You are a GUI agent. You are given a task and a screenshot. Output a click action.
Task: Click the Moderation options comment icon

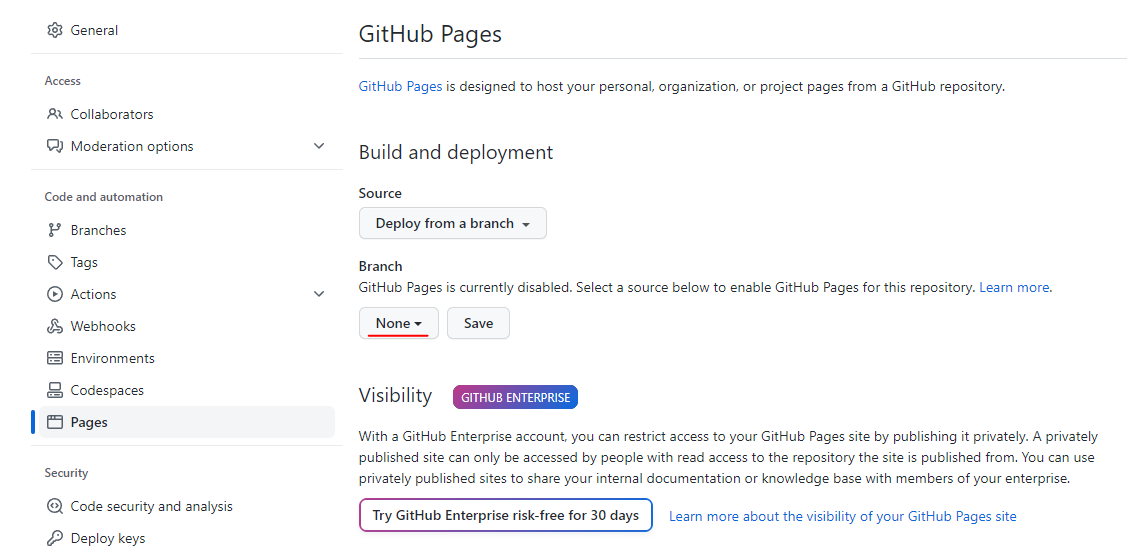55,146
